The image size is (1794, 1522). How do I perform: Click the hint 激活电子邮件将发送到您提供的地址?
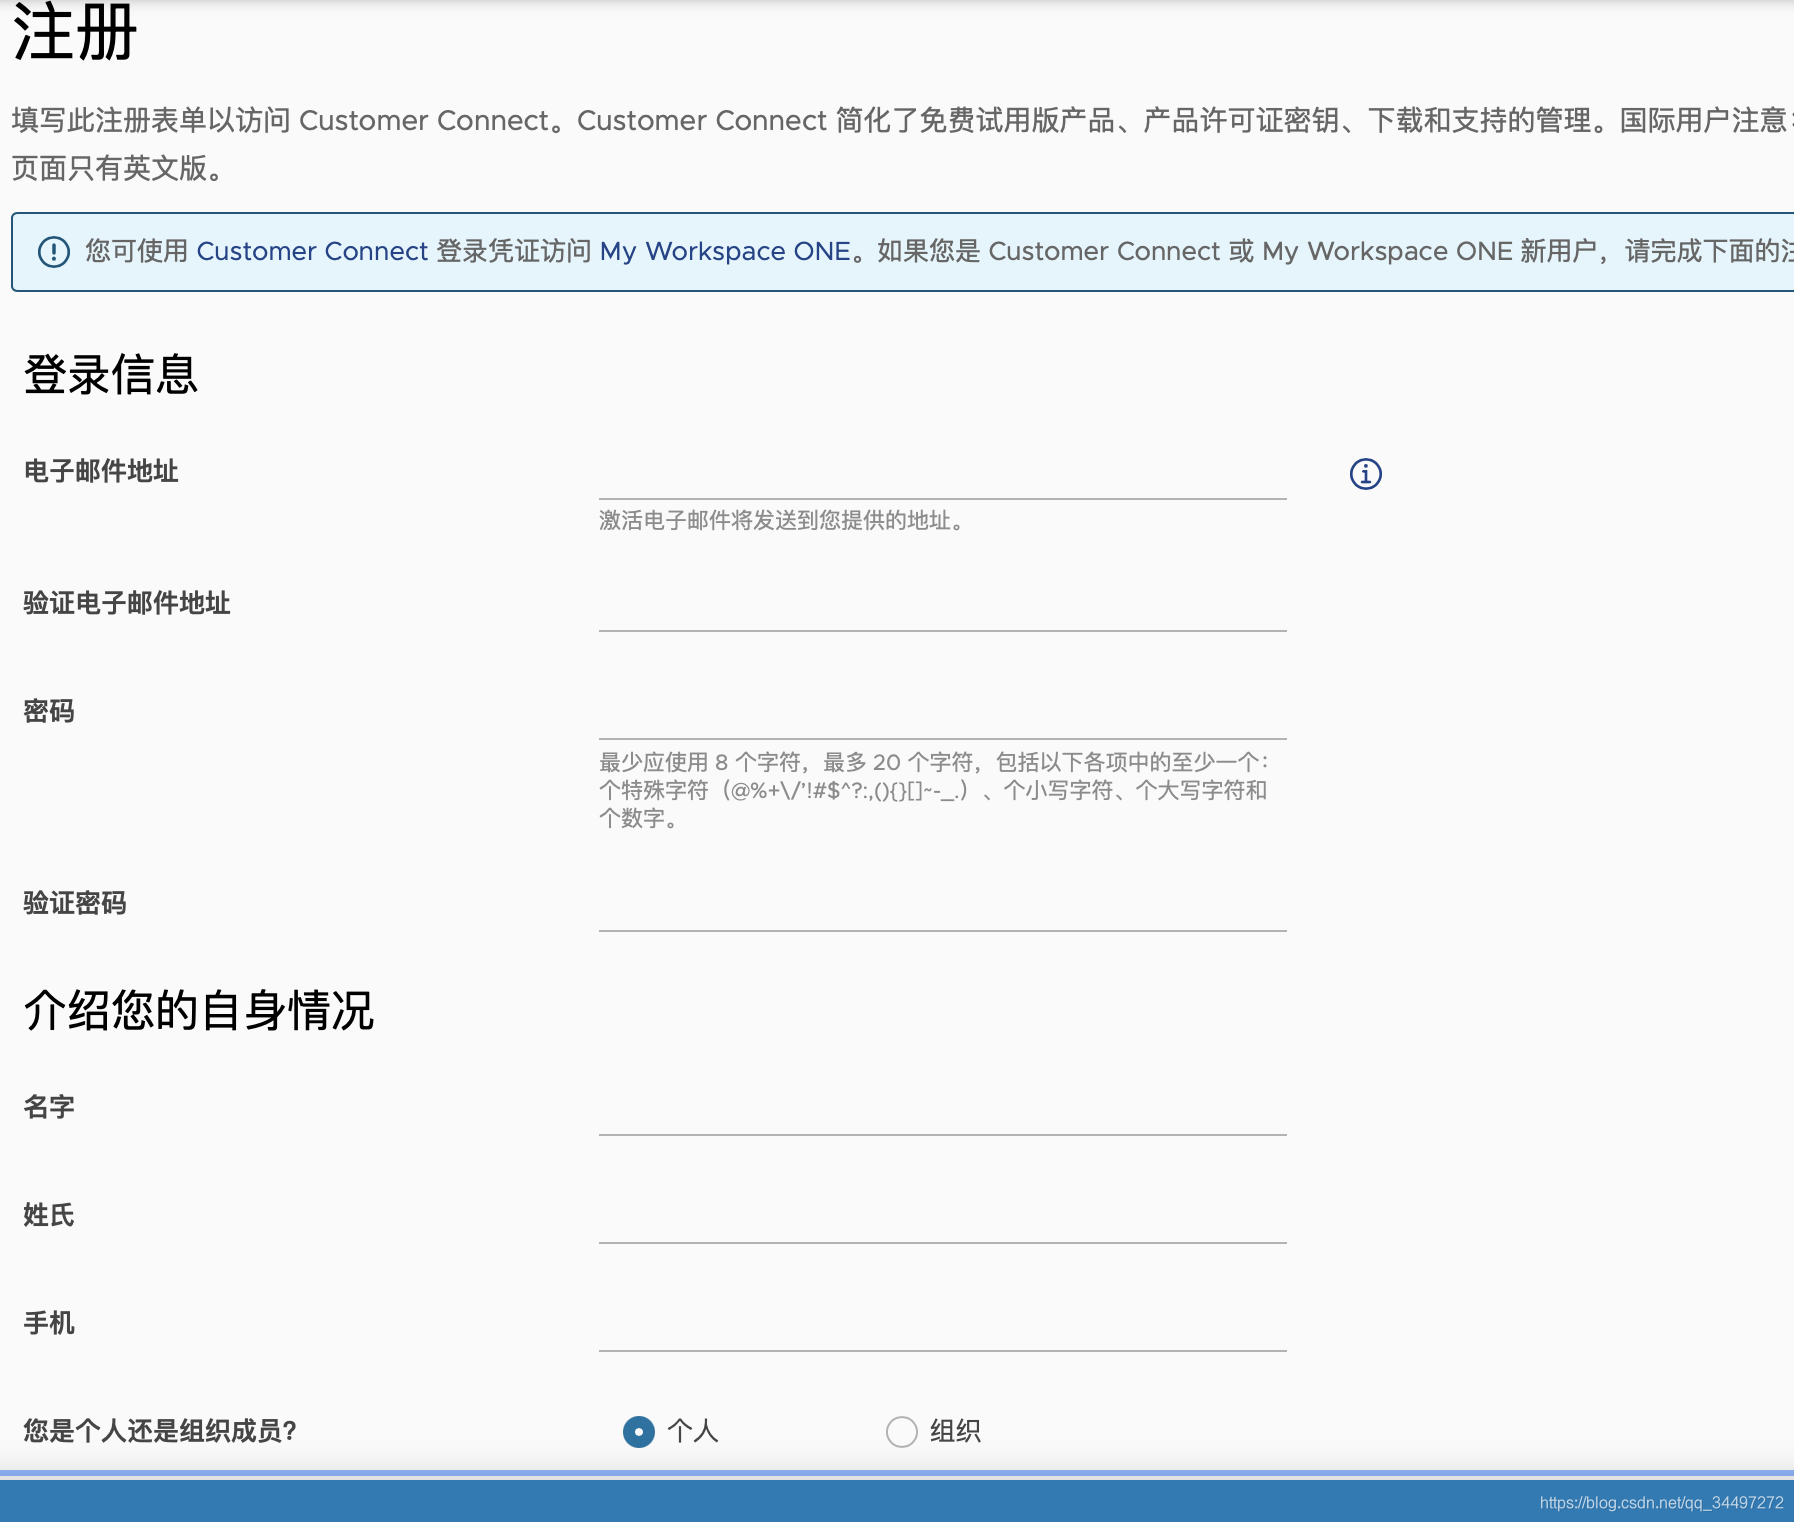pos(782,520)
